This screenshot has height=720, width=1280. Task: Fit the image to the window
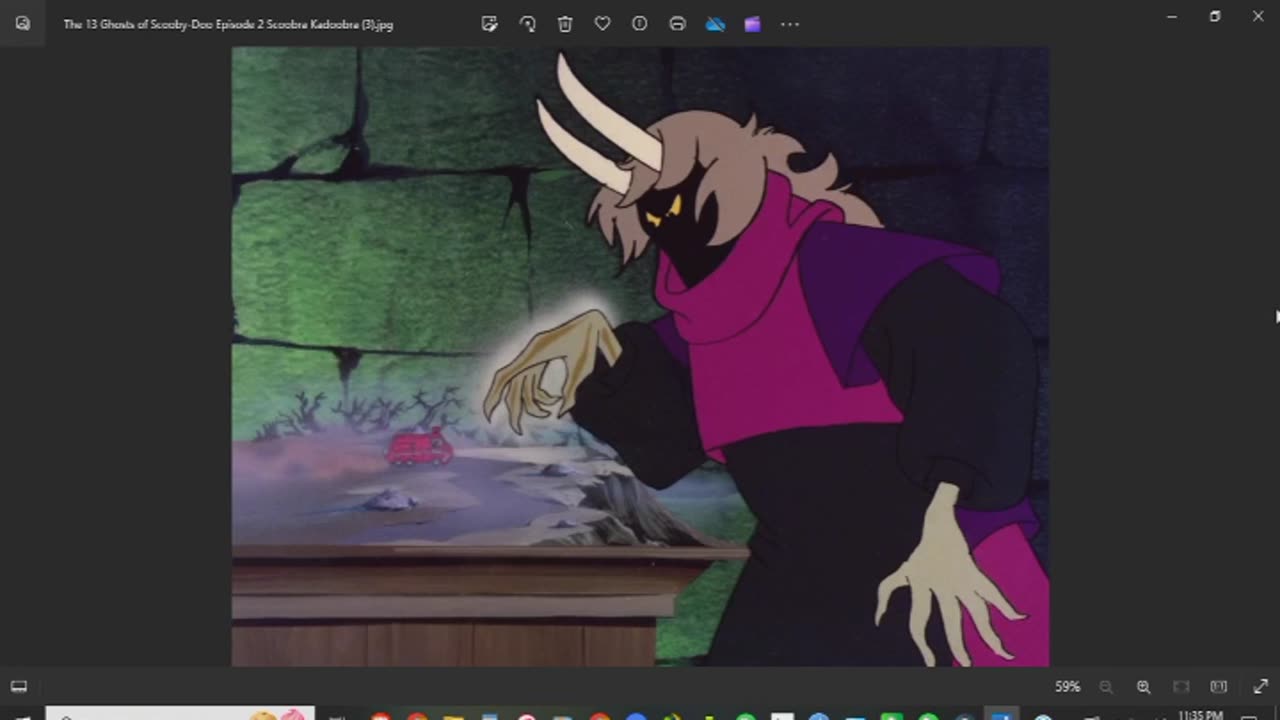pyautogui.click(x=1181, y=687)
